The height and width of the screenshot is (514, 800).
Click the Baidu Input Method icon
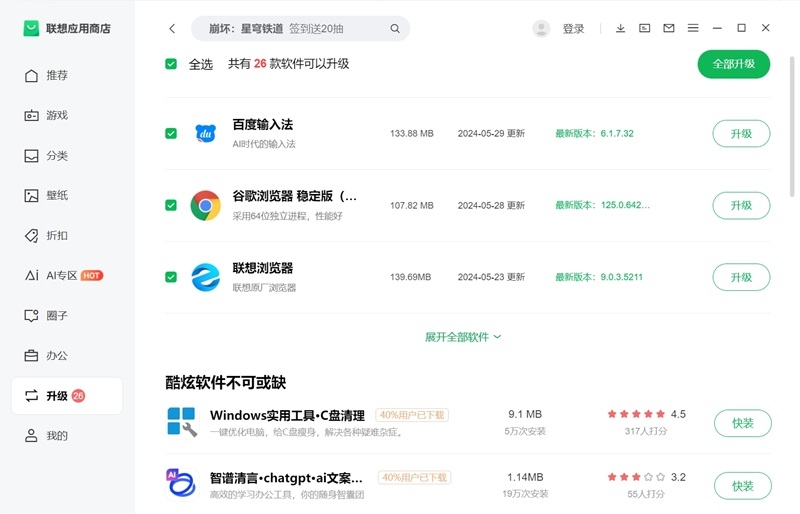coord(206,134)
